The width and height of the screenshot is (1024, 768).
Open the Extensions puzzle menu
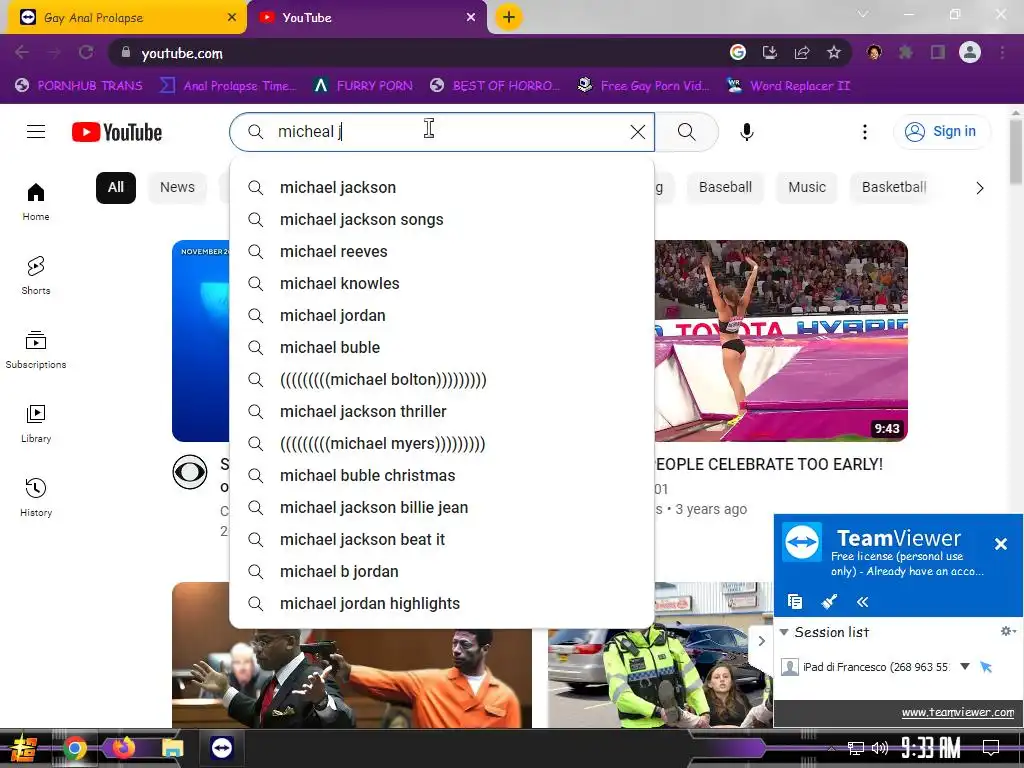(x=906, y=53)
